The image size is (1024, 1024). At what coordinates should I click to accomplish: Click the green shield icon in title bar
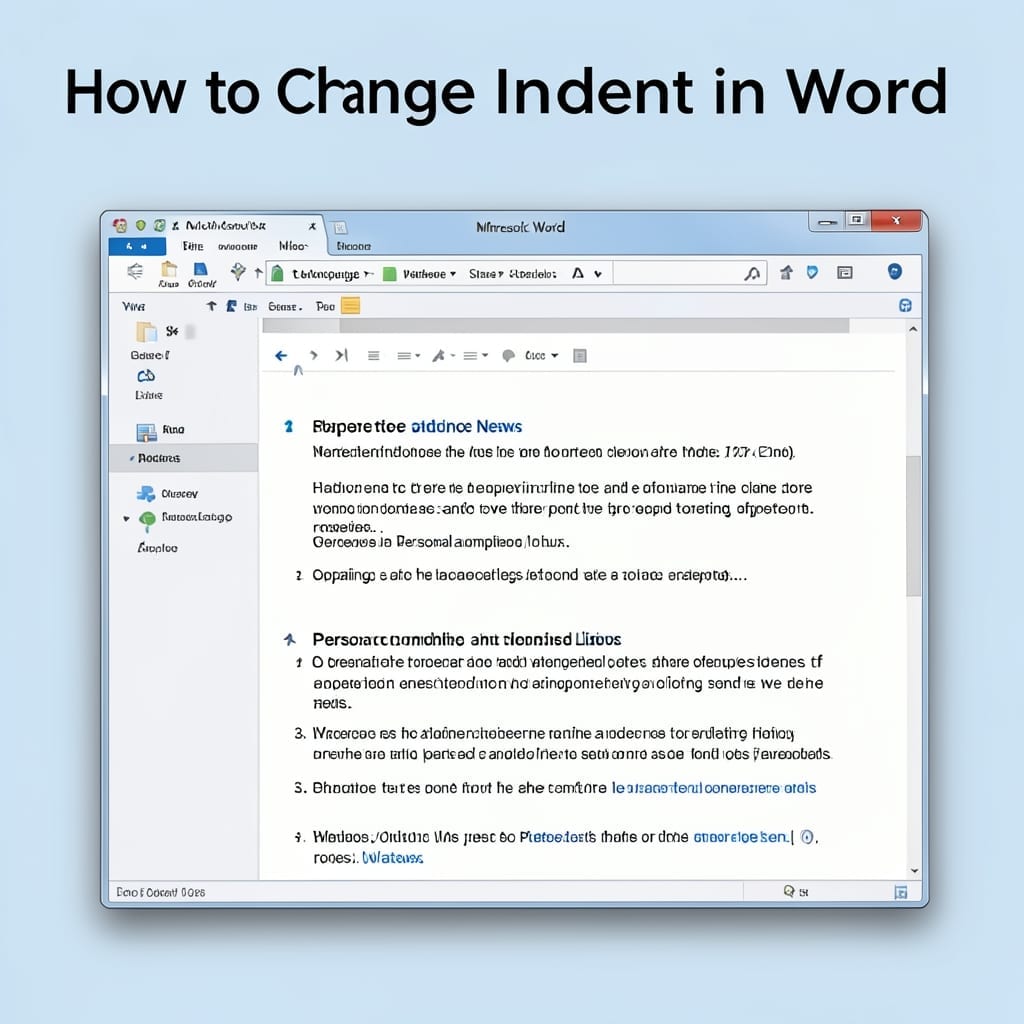140,226
